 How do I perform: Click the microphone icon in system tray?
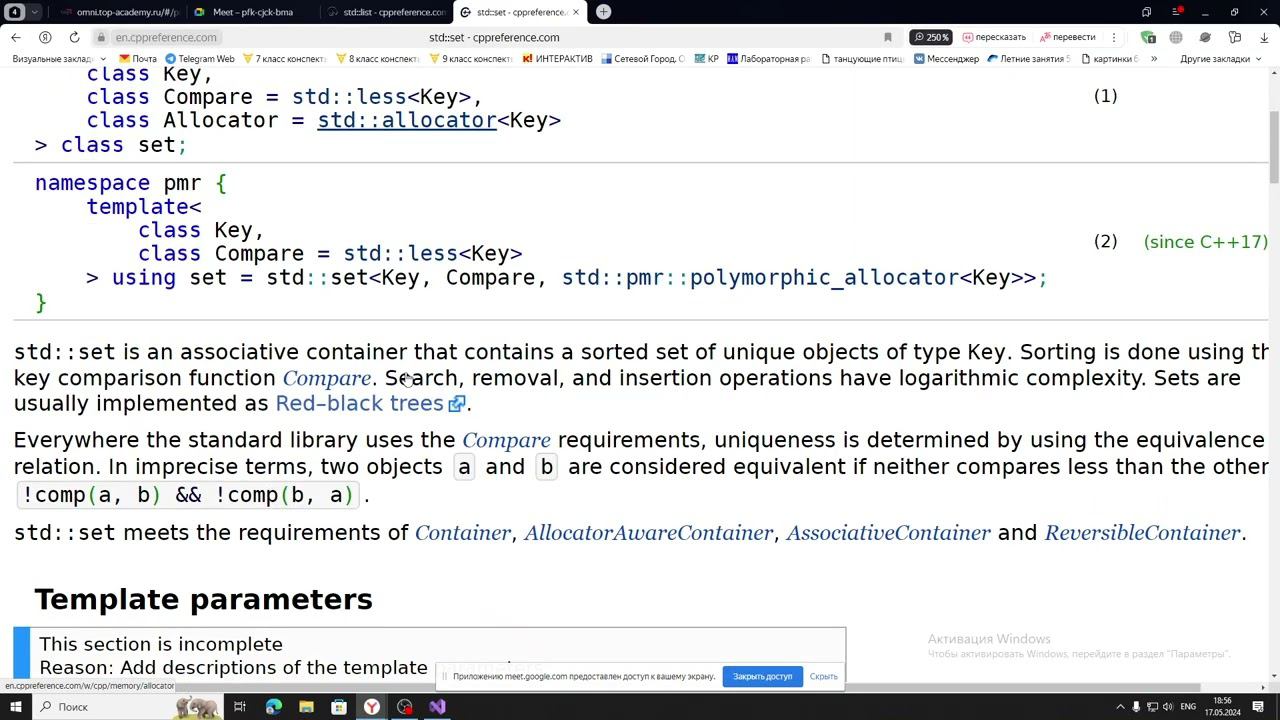coord(1136,707)
